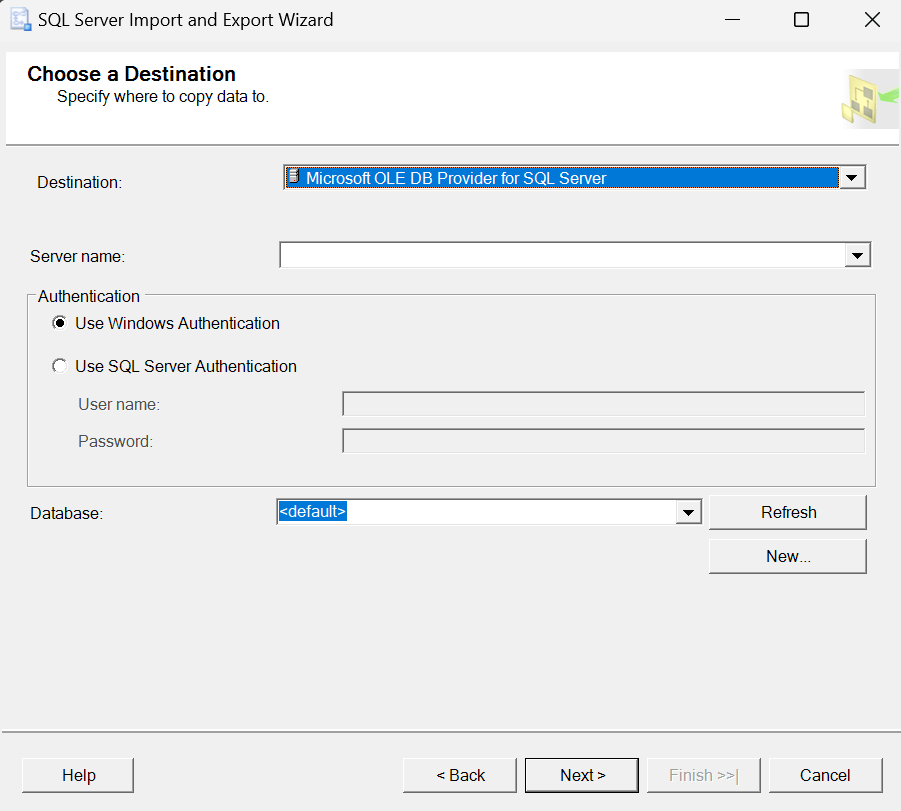901x811 pixels.
Task: Click the User name field
Action: click(x=603, y=404)
